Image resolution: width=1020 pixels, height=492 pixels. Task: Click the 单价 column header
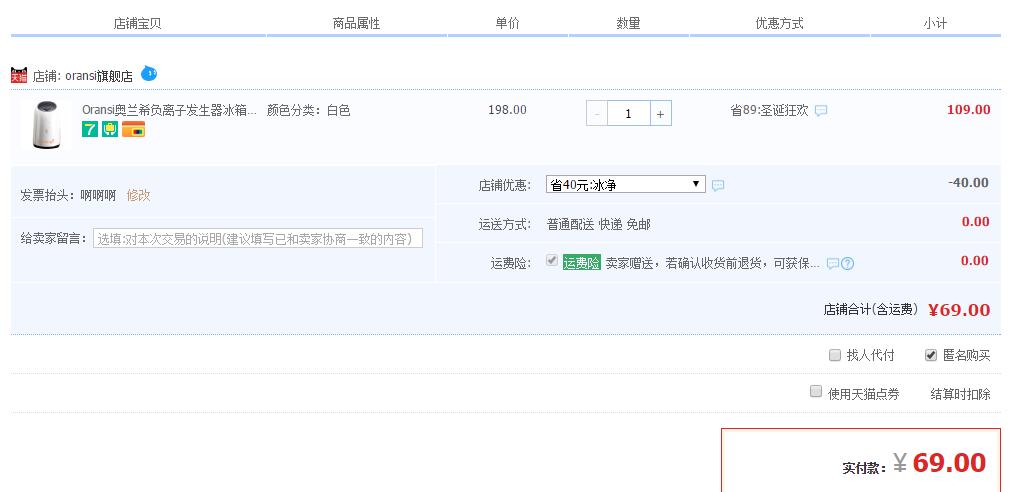point(507,23)
